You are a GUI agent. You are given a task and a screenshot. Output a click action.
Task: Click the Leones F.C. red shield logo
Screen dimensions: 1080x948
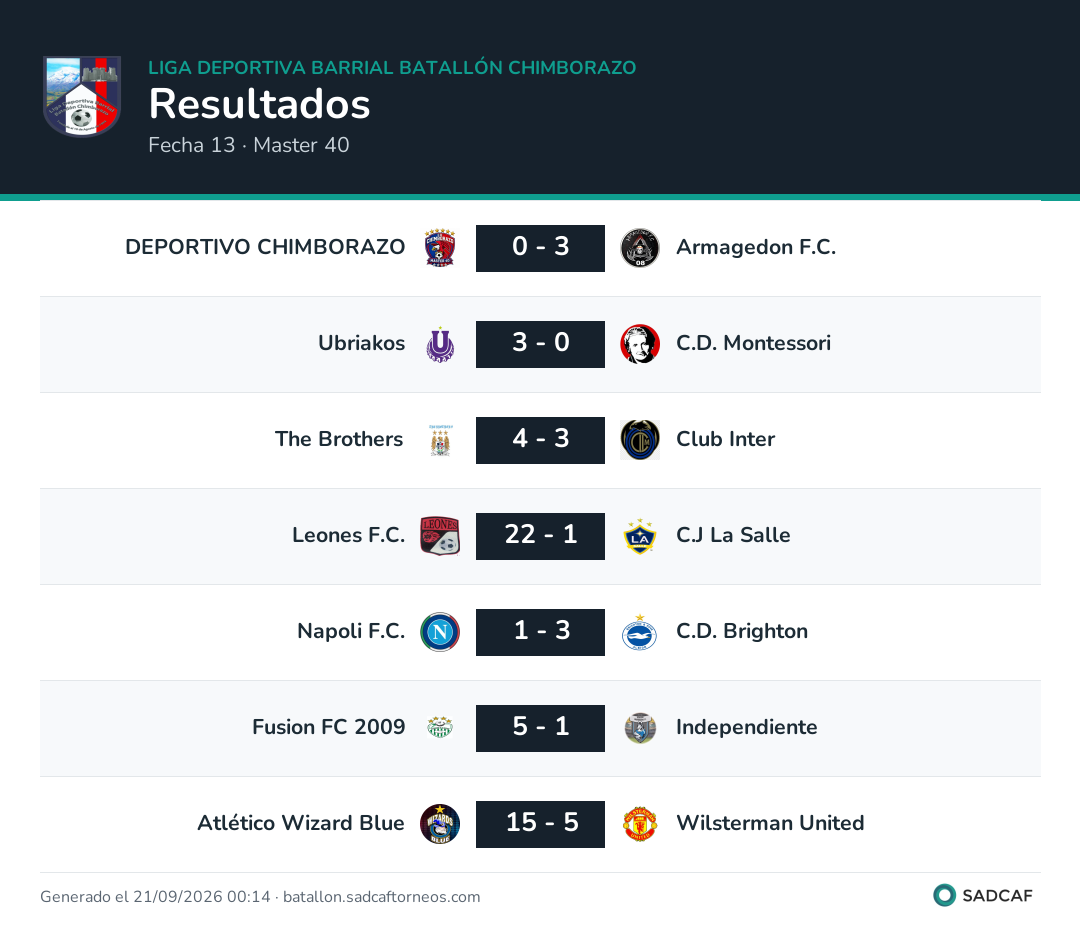coord(440,536)
